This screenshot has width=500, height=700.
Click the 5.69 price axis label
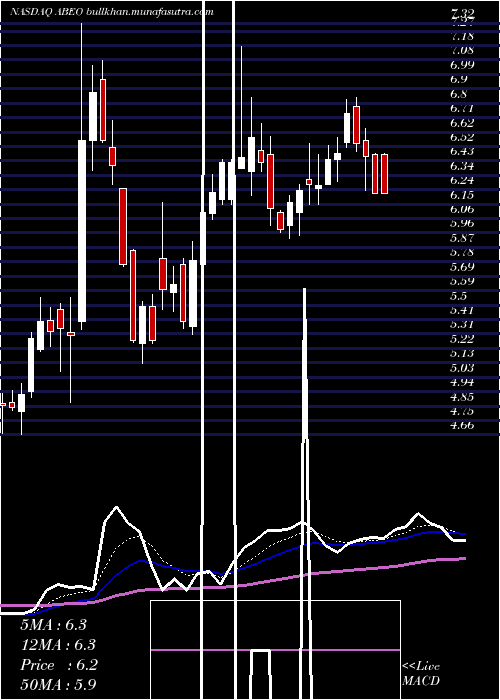462,267
